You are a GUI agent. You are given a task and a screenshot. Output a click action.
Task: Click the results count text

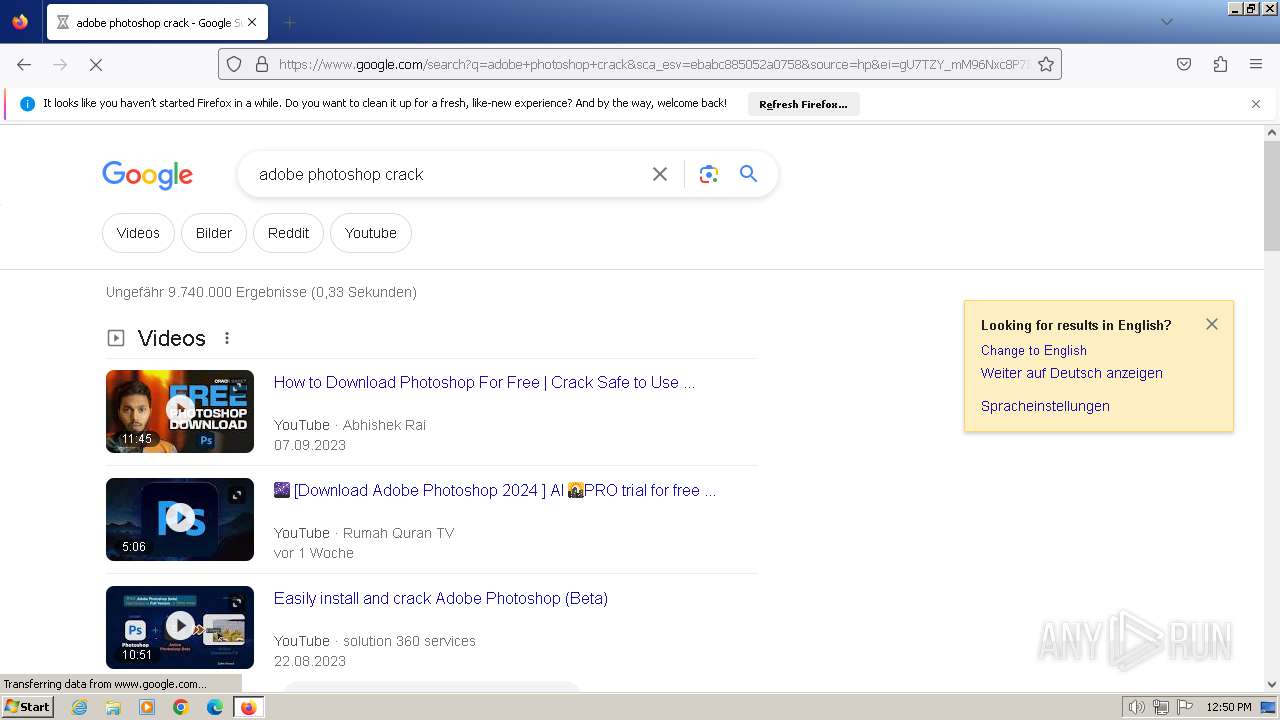[x=261, y=292]
